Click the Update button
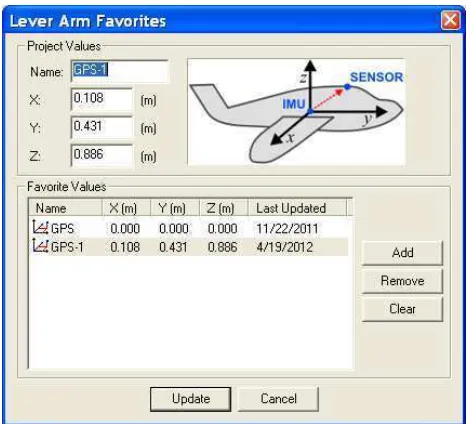Screen dimensions: 470x424 coord(191,399)
